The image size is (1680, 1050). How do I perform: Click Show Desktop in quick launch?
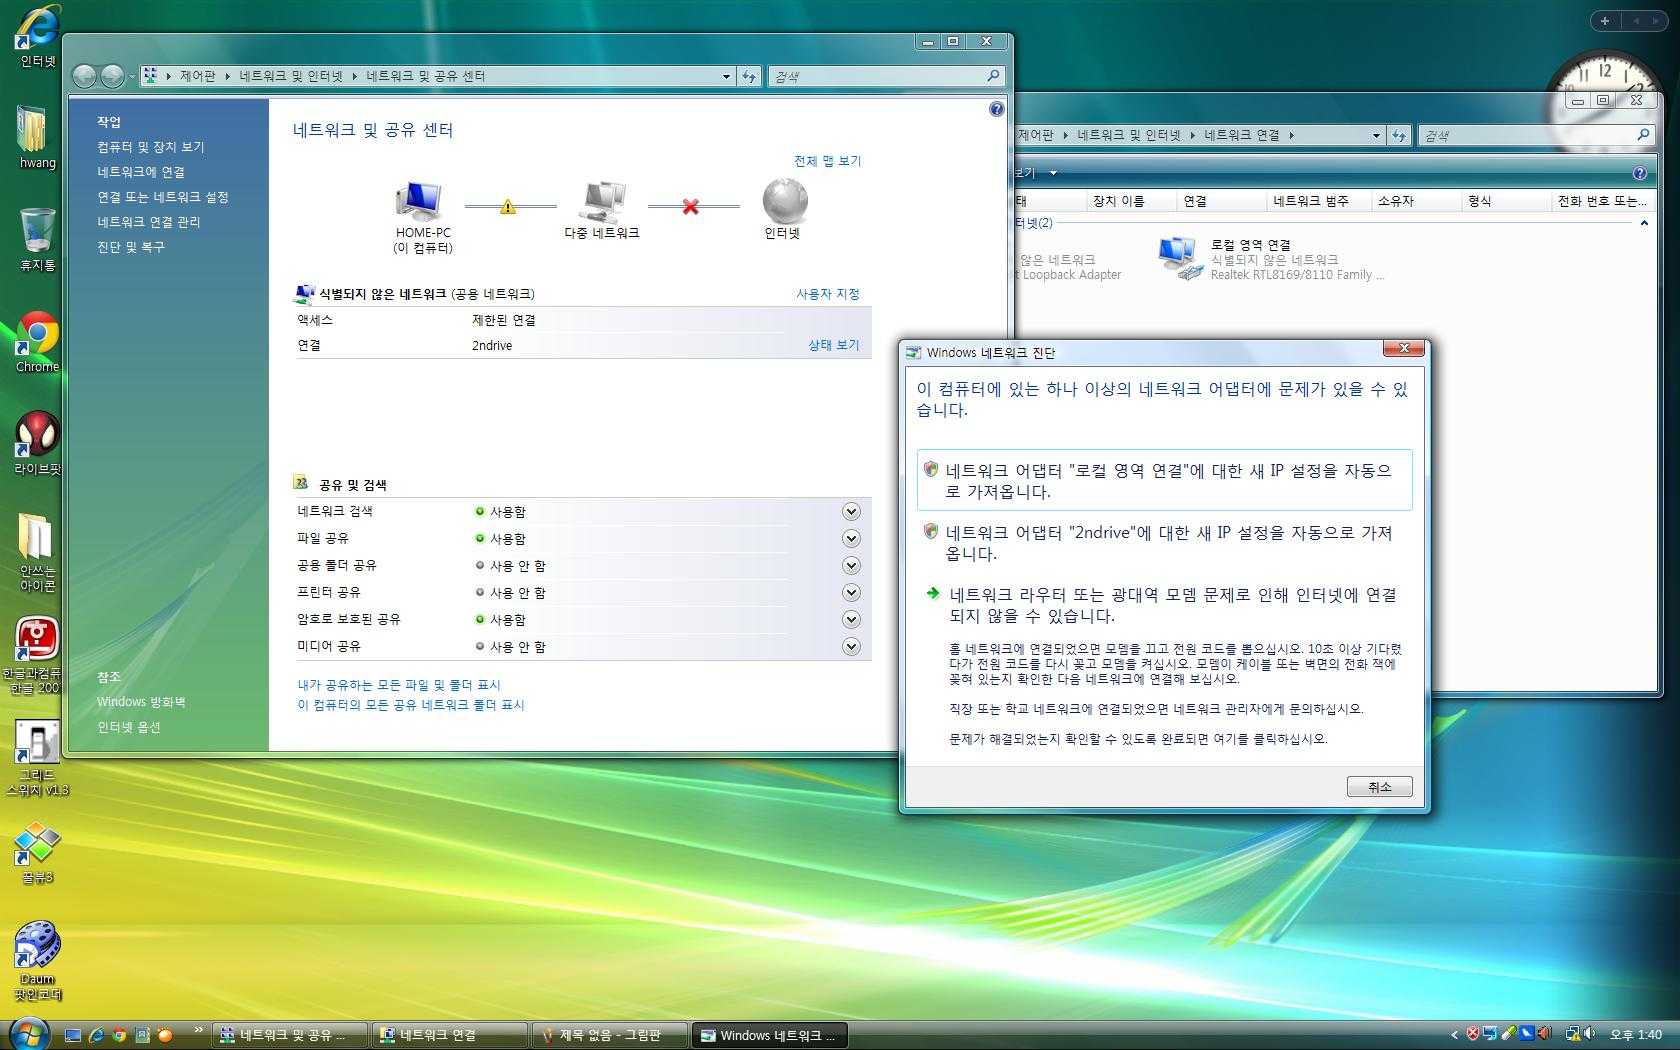(72, 1035)
